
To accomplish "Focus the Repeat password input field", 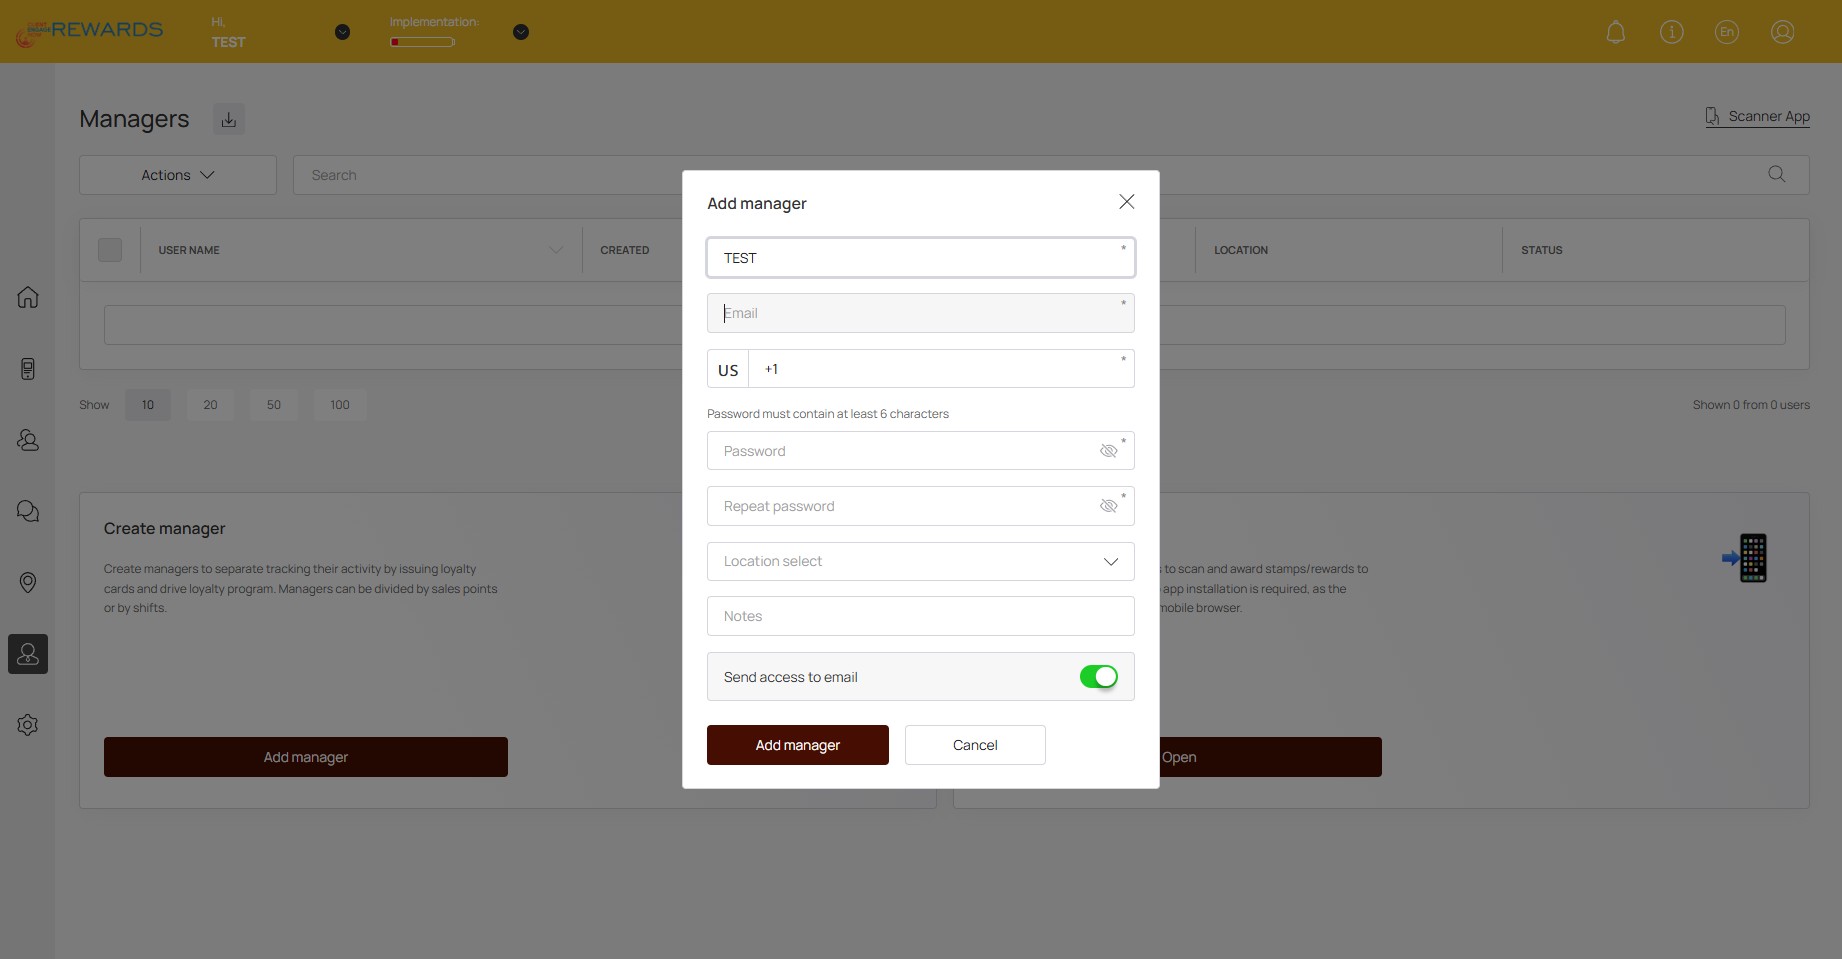I will tap(921, 506).
